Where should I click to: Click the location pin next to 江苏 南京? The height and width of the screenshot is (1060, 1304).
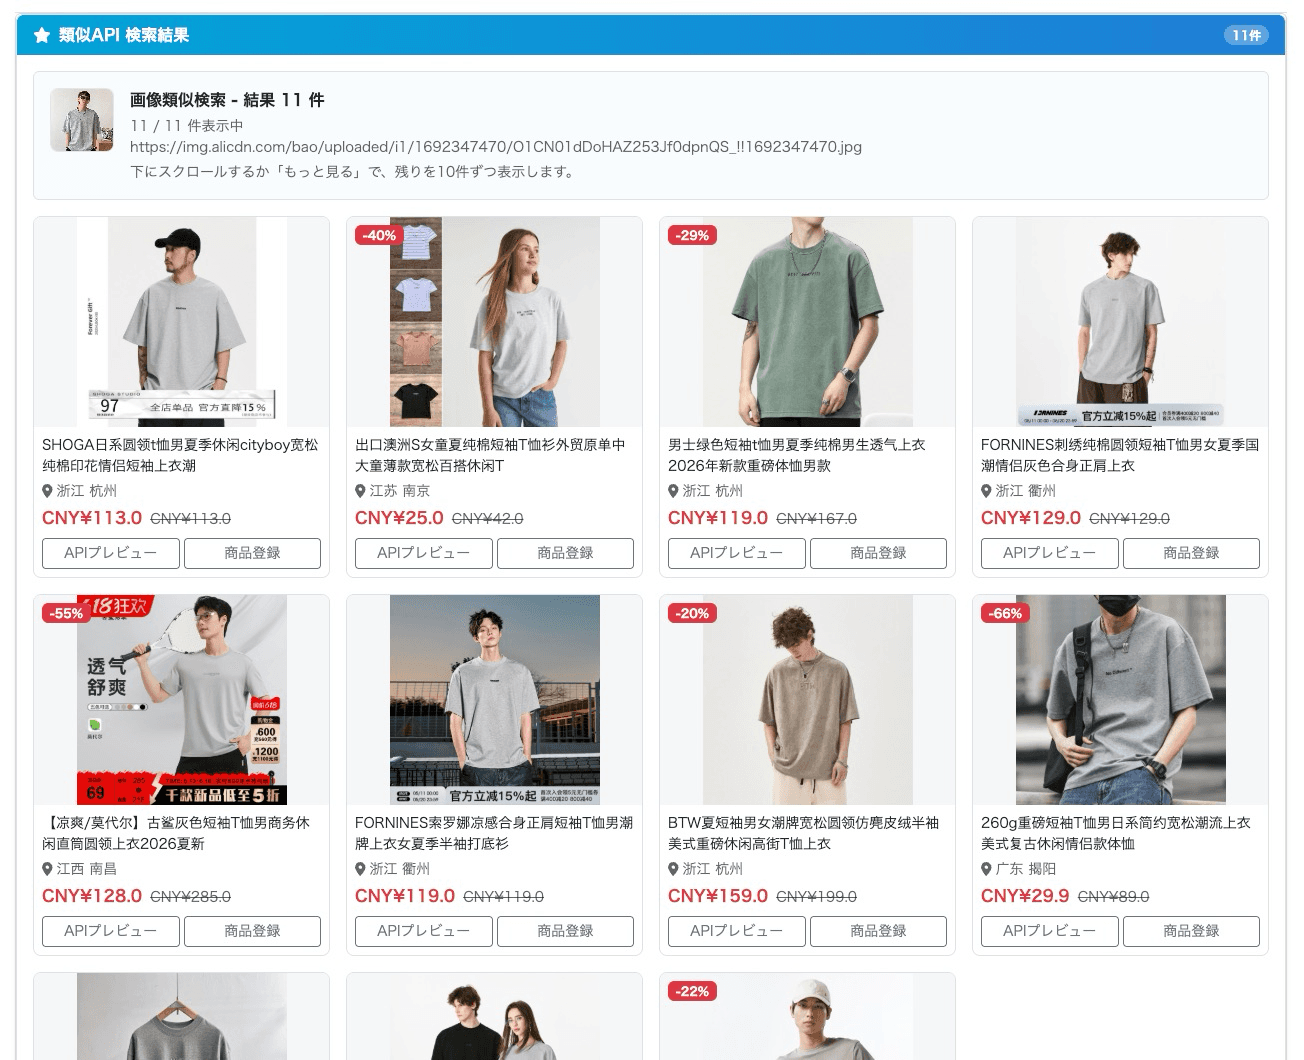click(360, 491)
